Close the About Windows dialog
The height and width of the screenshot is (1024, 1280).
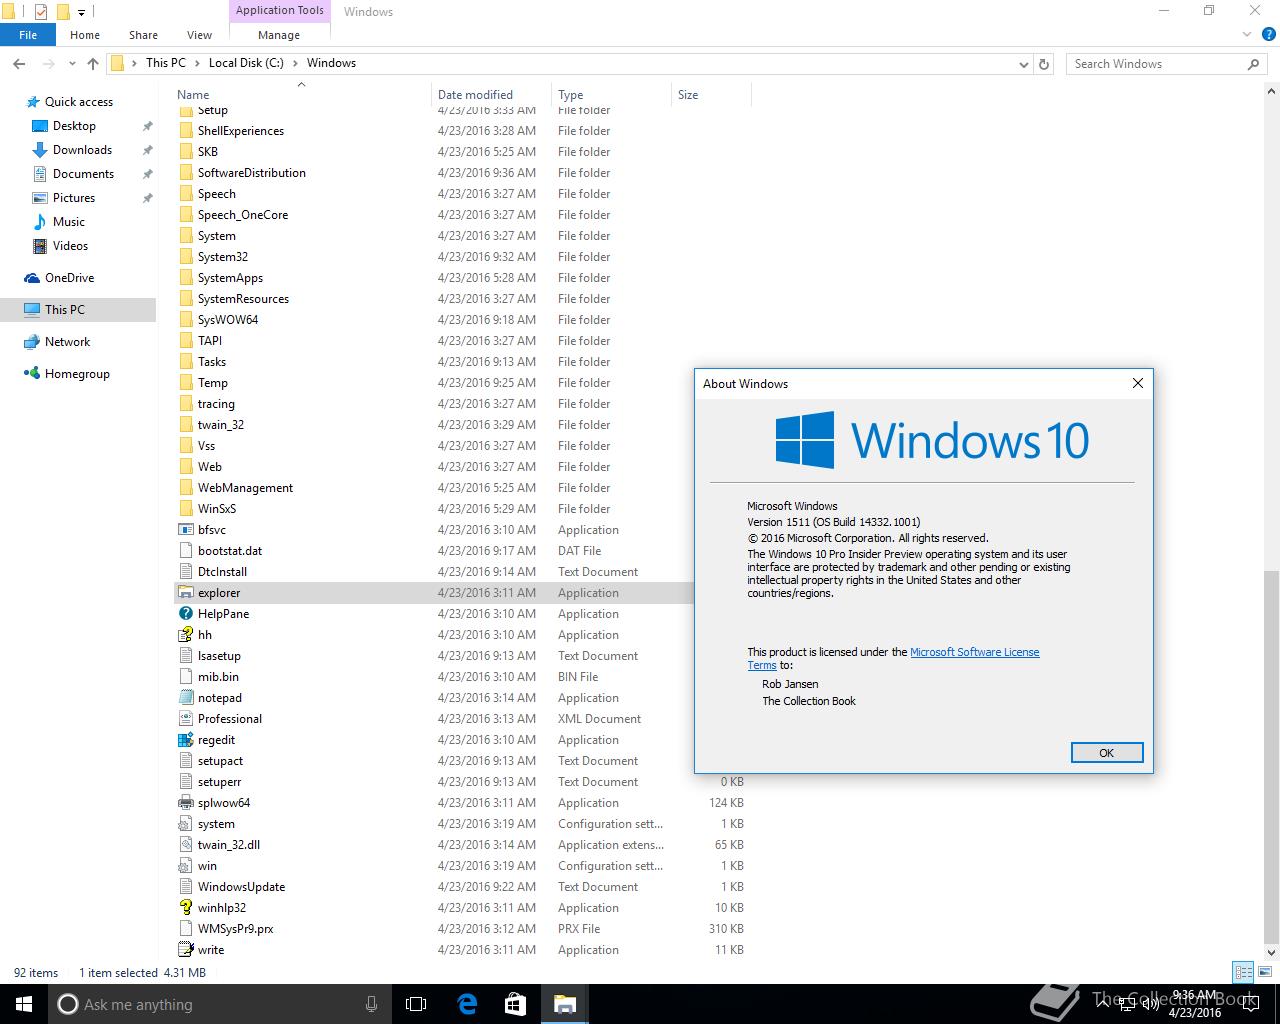(1137, 383)
